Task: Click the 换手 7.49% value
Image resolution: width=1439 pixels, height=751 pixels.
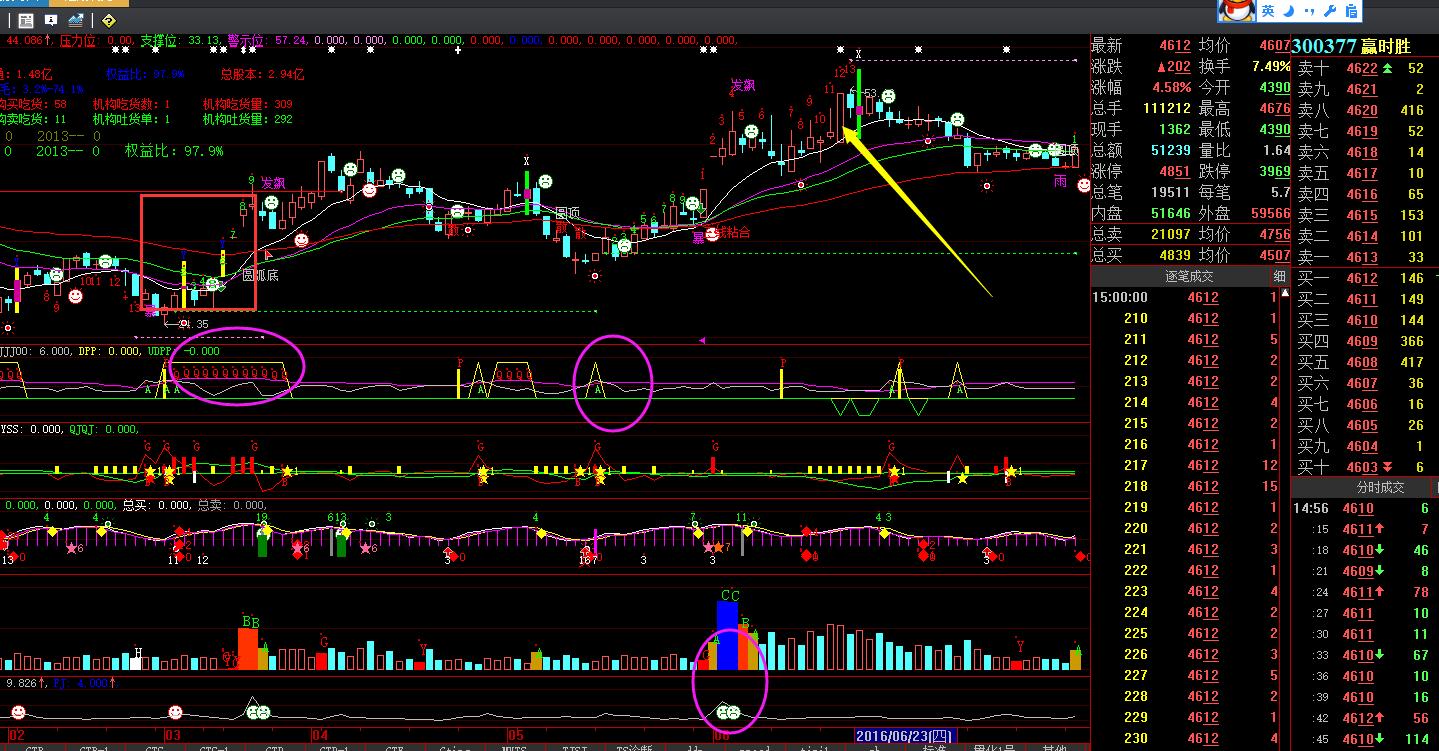Action: (1271, 67)
